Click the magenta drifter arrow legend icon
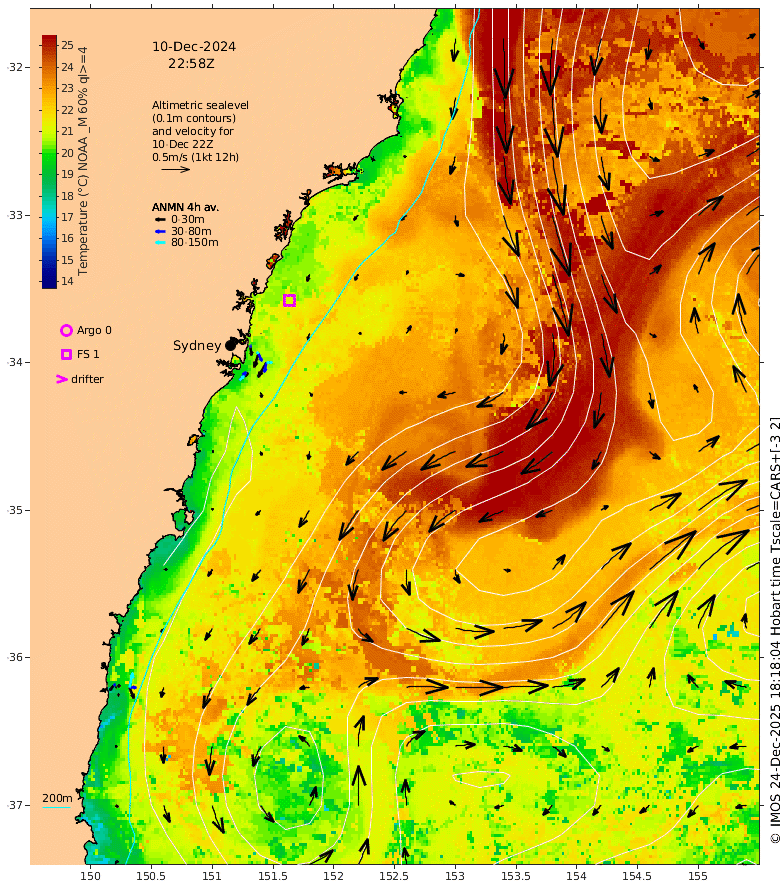 62,379
